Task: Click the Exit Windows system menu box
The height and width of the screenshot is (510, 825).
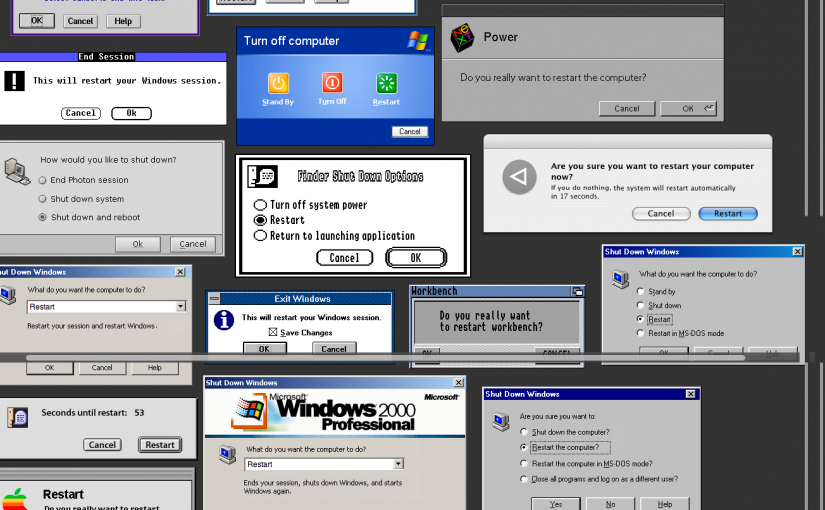Action: pyautogui.click(x=214, y=298)
